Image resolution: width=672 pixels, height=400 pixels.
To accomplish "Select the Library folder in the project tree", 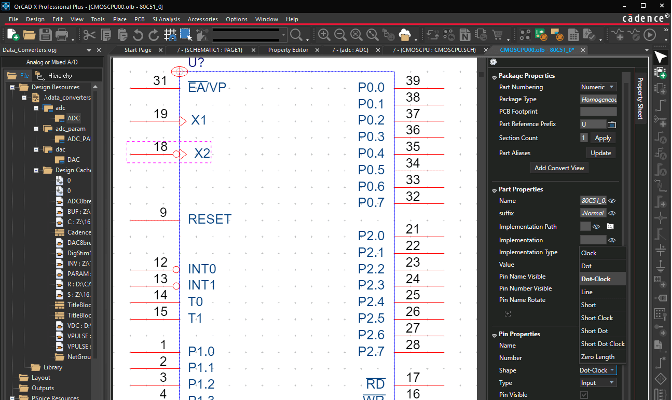I will pyautogui.click(x=53, y=367).
